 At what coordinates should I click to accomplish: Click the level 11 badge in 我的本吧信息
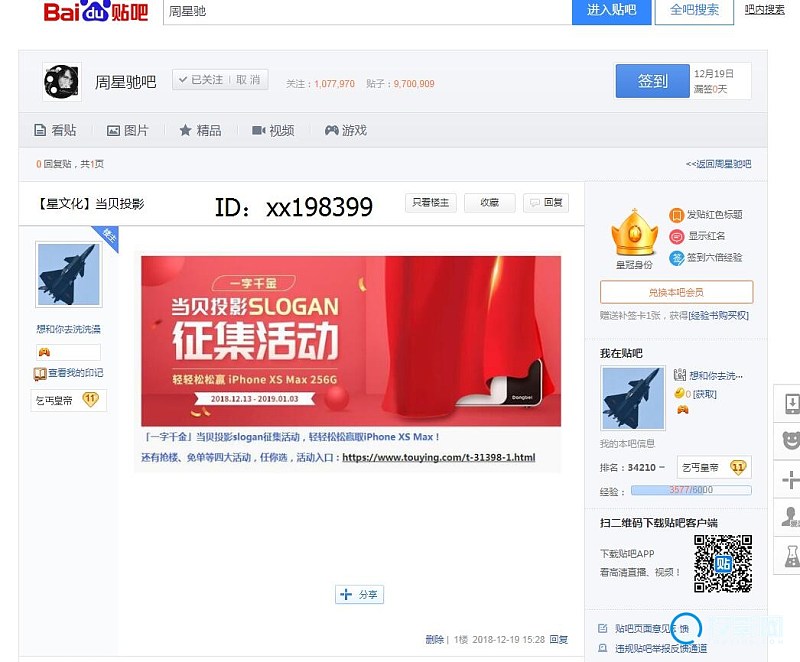(x=738, y=467)
